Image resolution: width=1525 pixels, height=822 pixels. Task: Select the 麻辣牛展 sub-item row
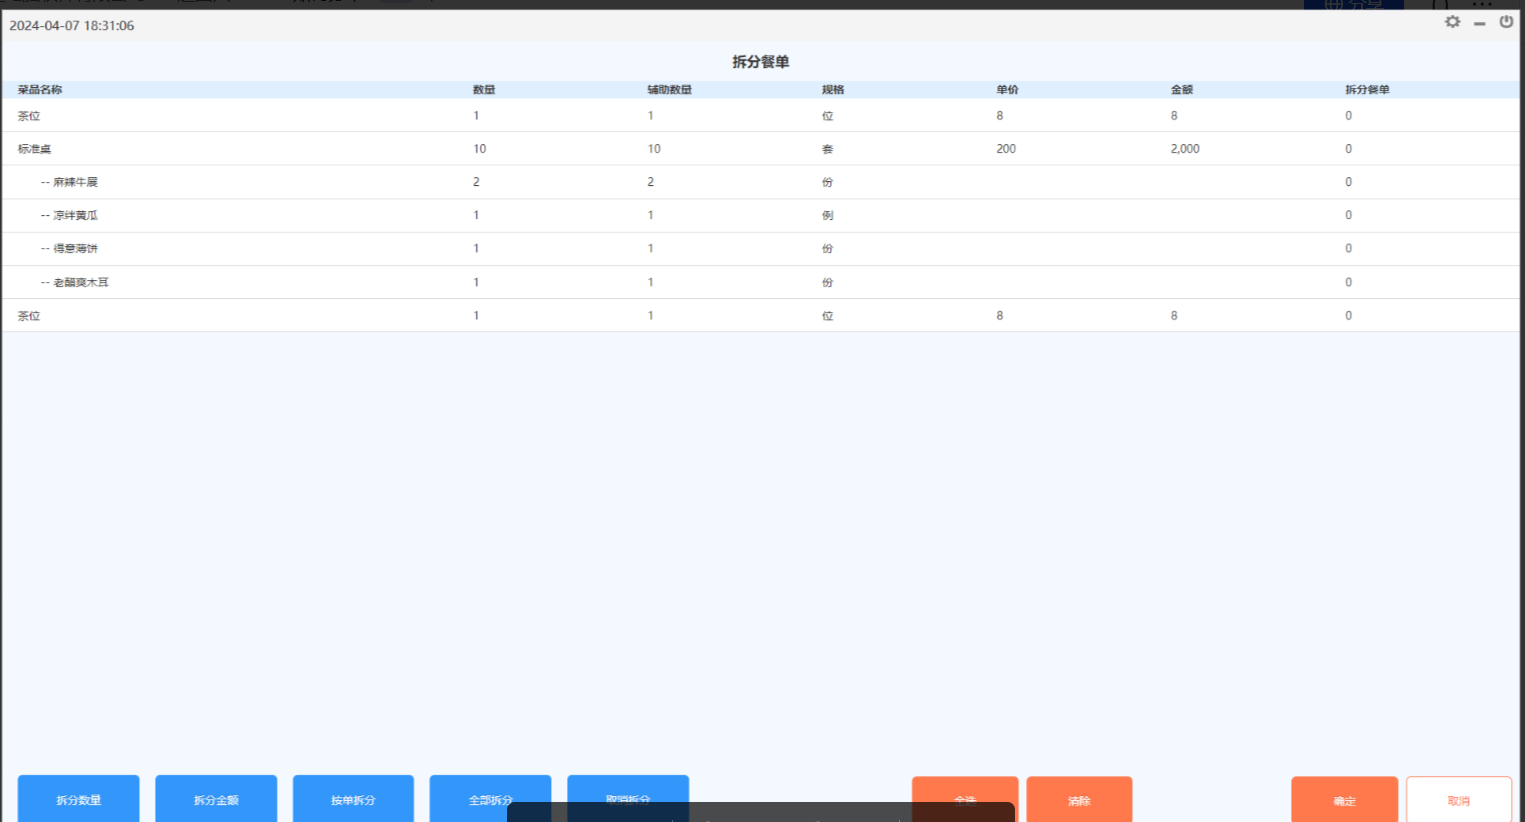coord(75,182)
